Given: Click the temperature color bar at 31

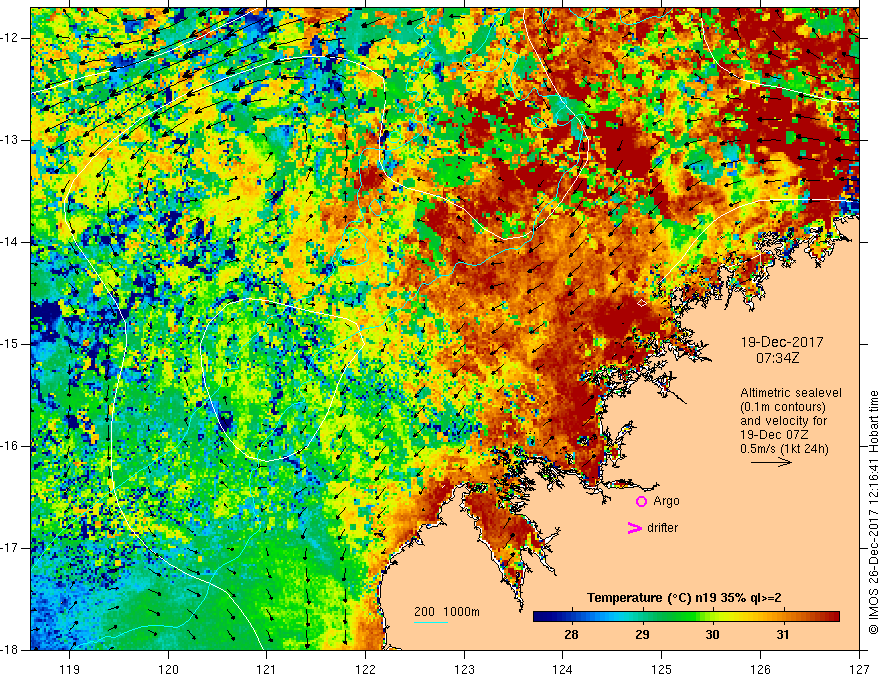Looking at the screenshot, I should click(x=783, y=617).
